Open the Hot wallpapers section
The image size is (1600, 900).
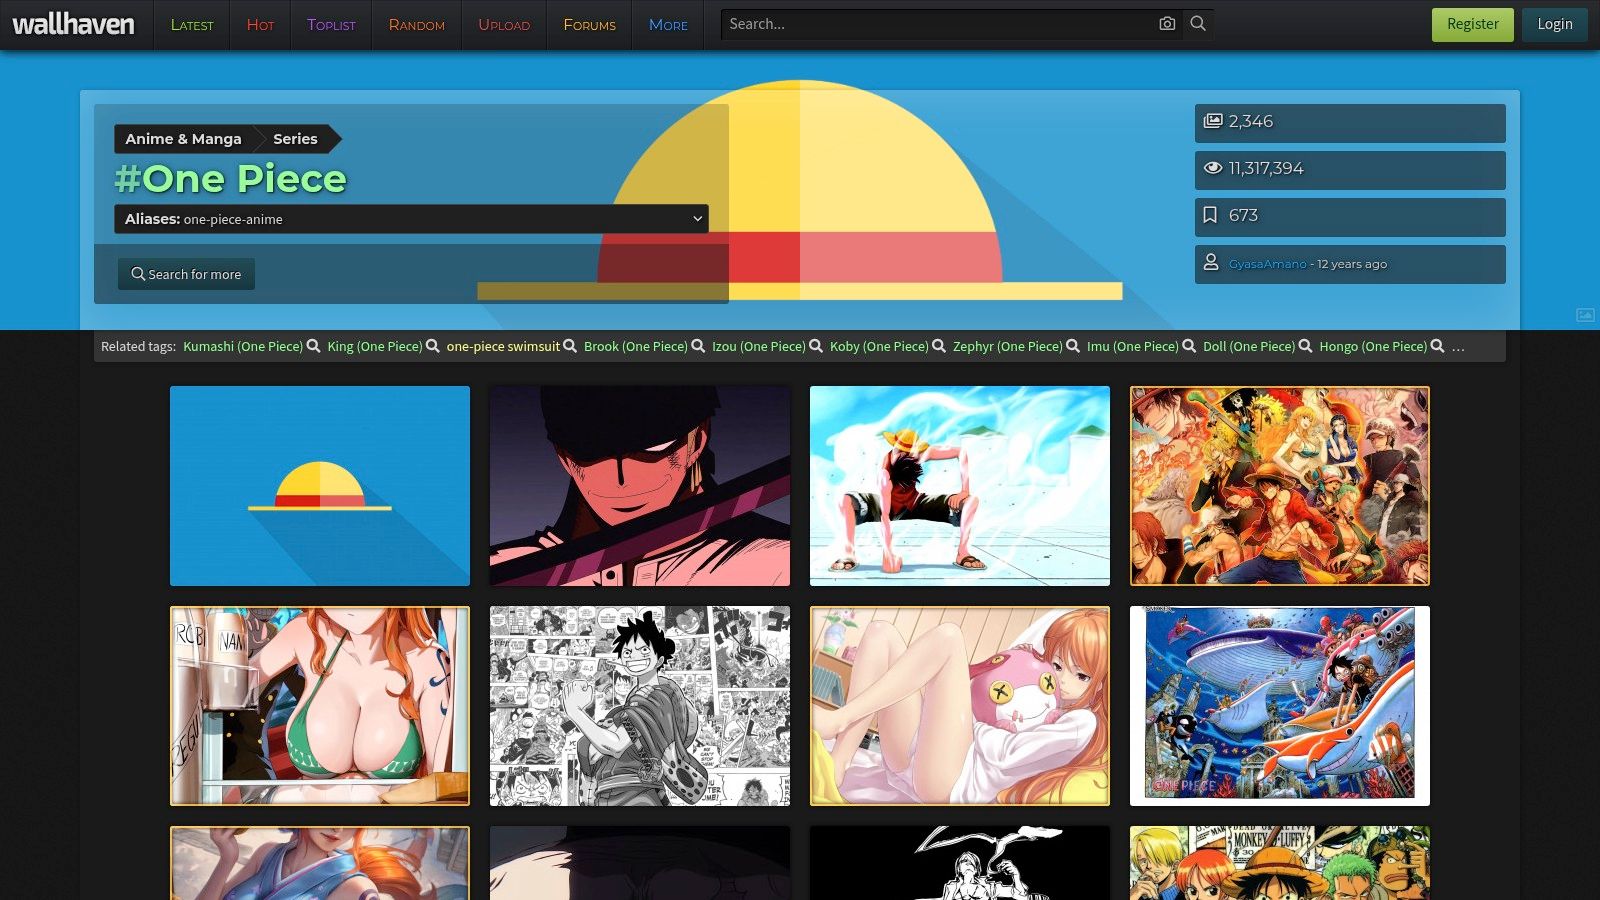(260, 25)
